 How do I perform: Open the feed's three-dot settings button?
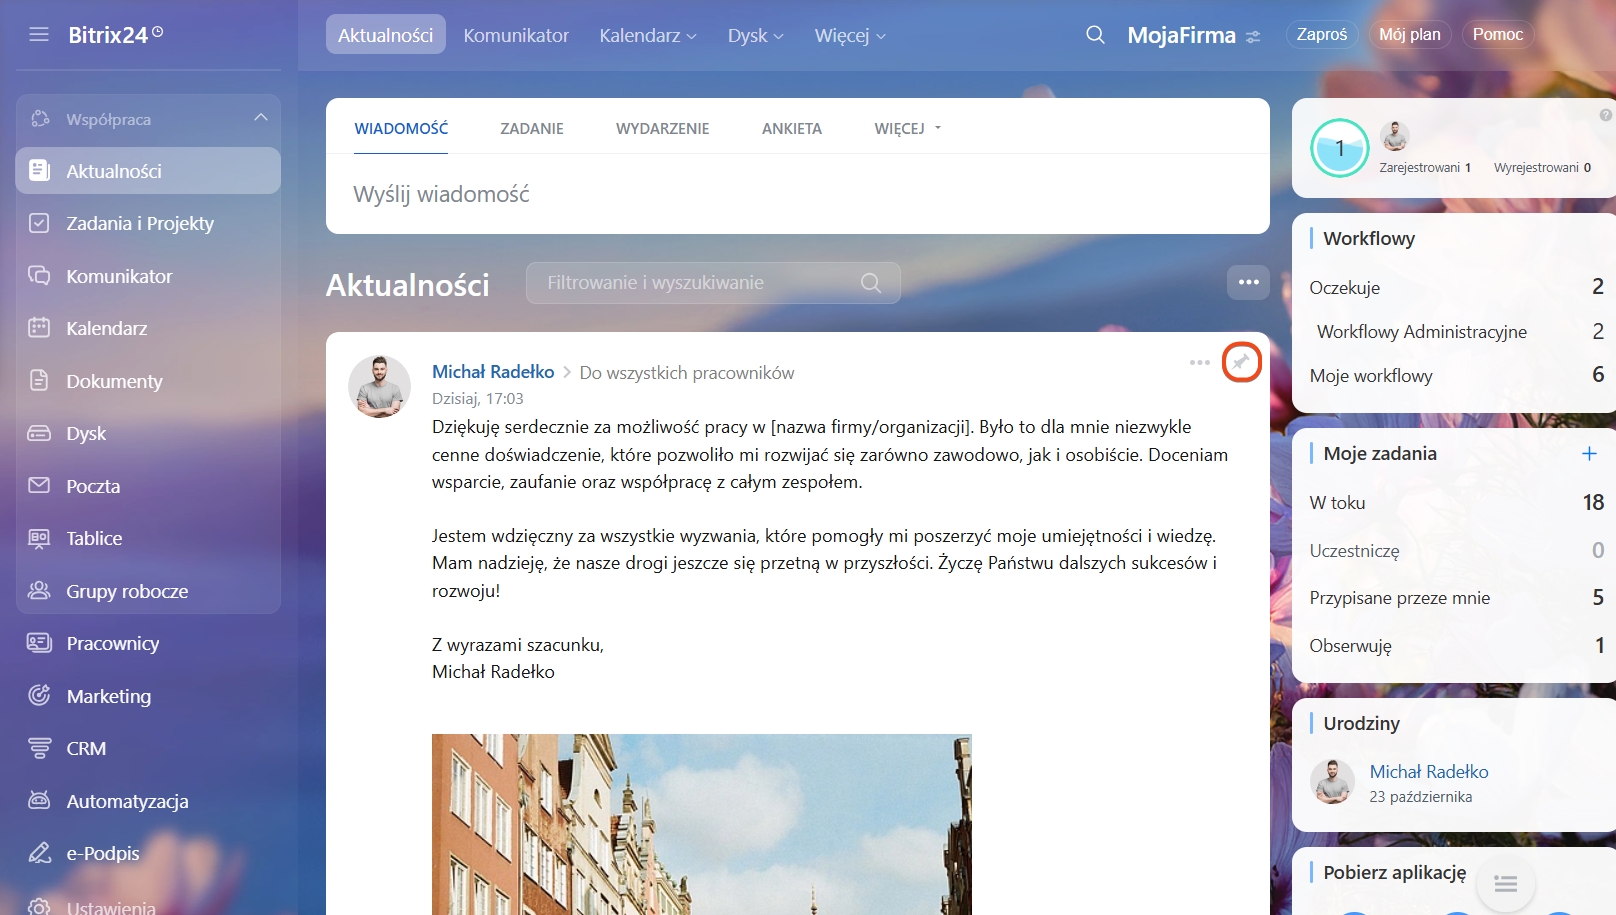pos(1248,283)
